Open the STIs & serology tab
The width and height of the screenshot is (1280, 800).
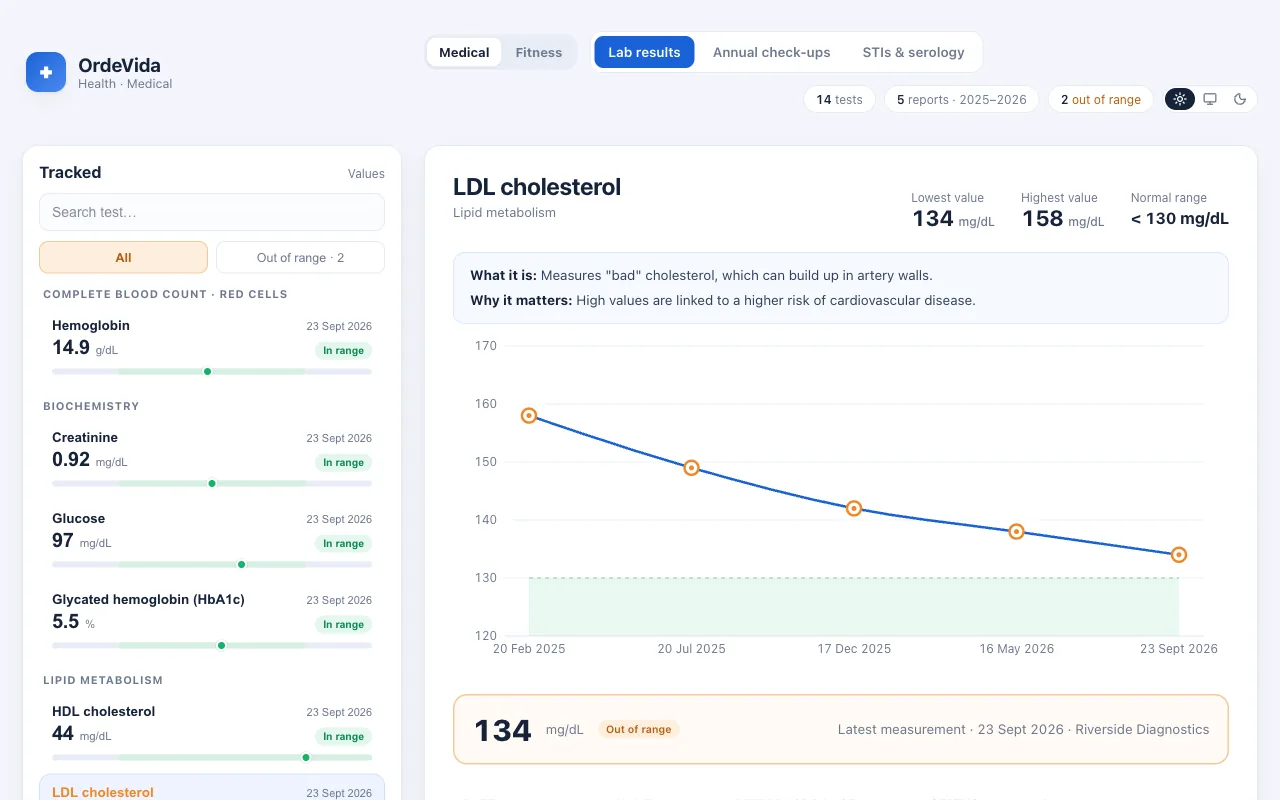point(914,52)
